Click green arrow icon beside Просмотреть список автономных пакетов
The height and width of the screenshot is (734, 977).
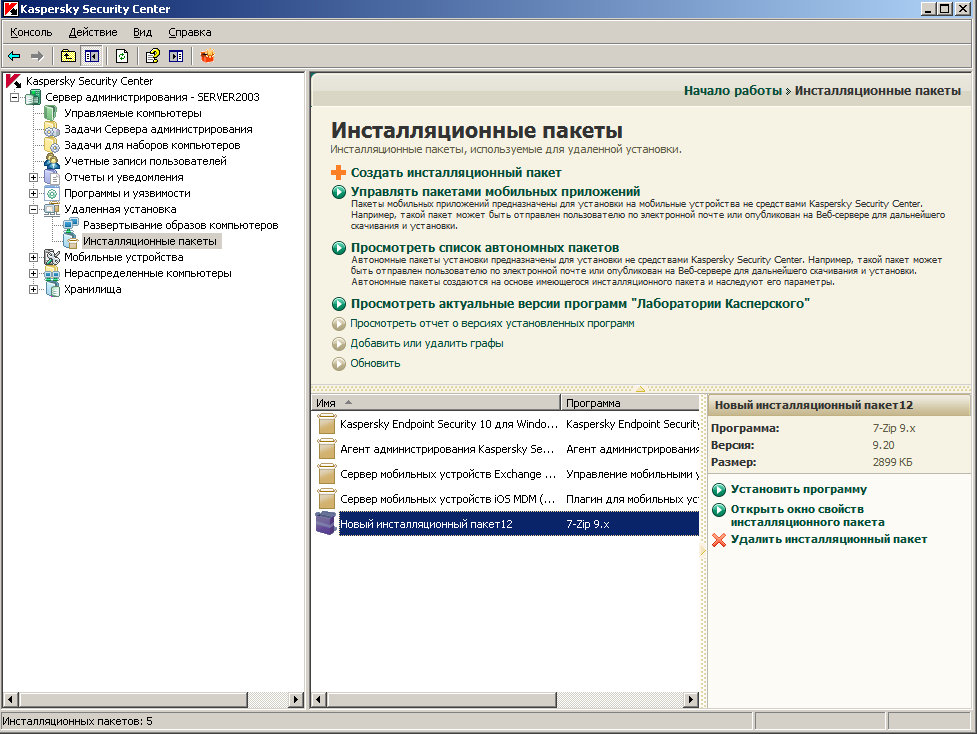click(x=338, y=248)
